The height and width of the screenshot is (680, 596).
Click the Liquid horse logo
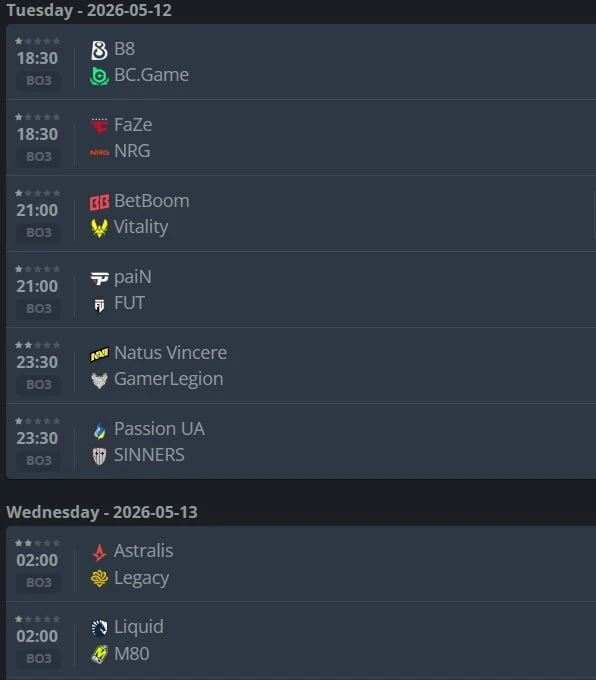click(x=99, y=628)
